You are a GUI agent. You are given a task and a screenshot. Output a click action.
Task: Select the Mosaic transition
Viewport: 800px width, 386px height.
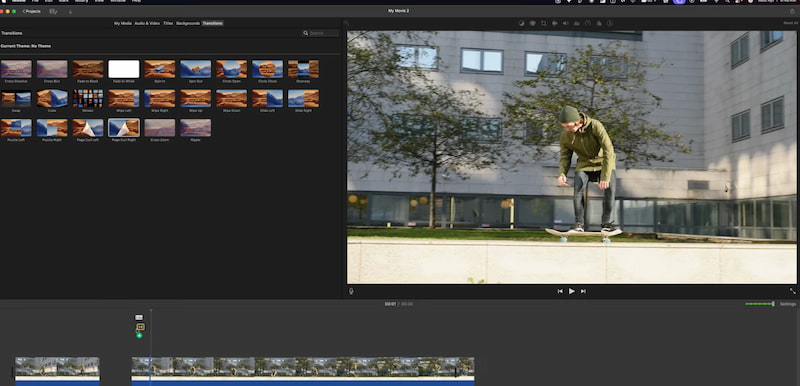tap(88, 98)
